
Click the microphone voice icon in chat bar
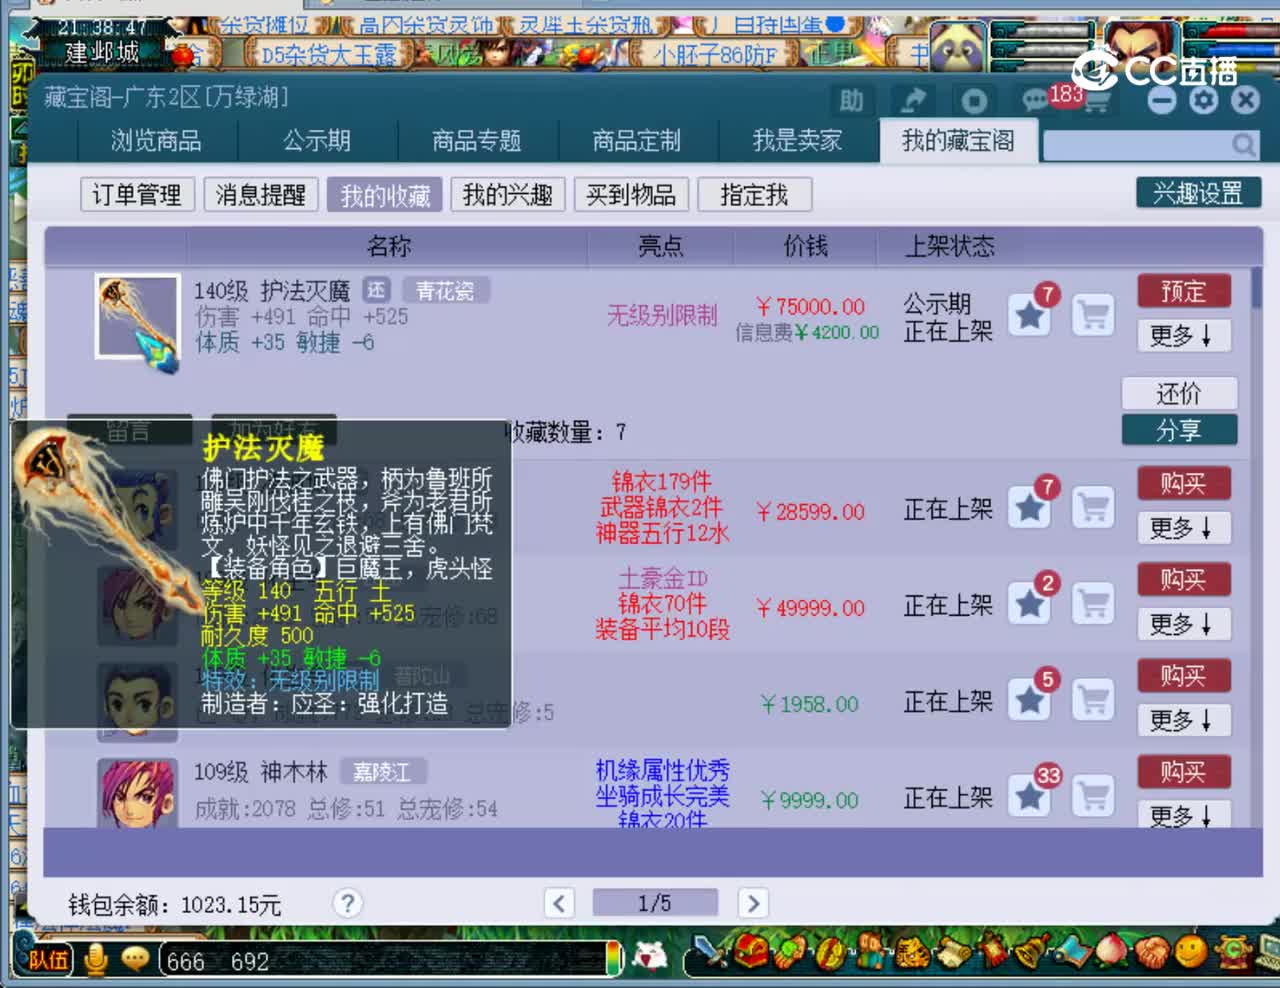point(96,959)
